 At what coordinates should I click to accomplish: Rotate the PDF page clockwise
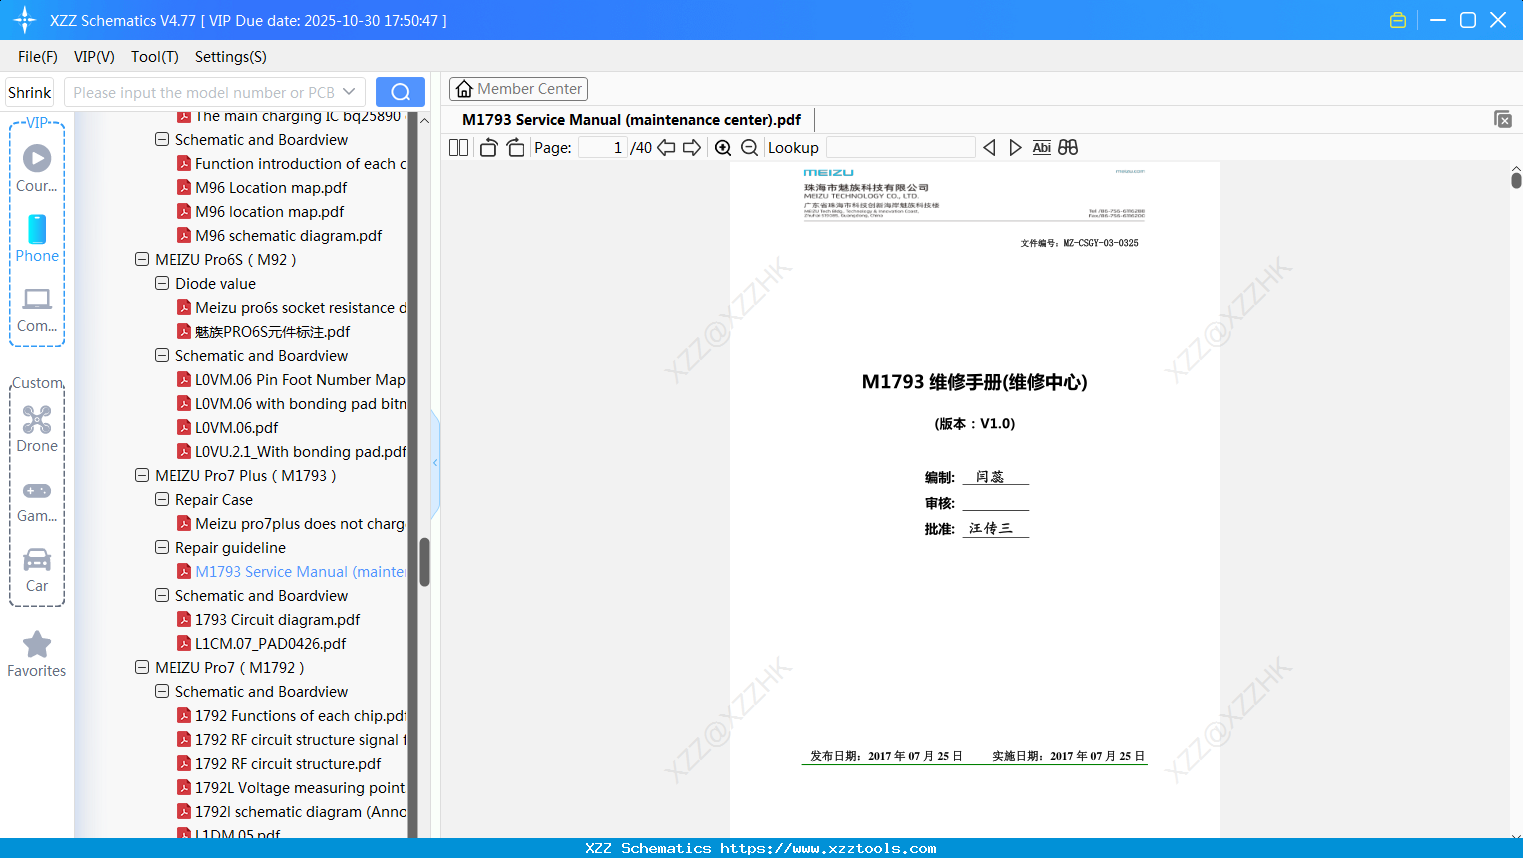click(514, 147)
